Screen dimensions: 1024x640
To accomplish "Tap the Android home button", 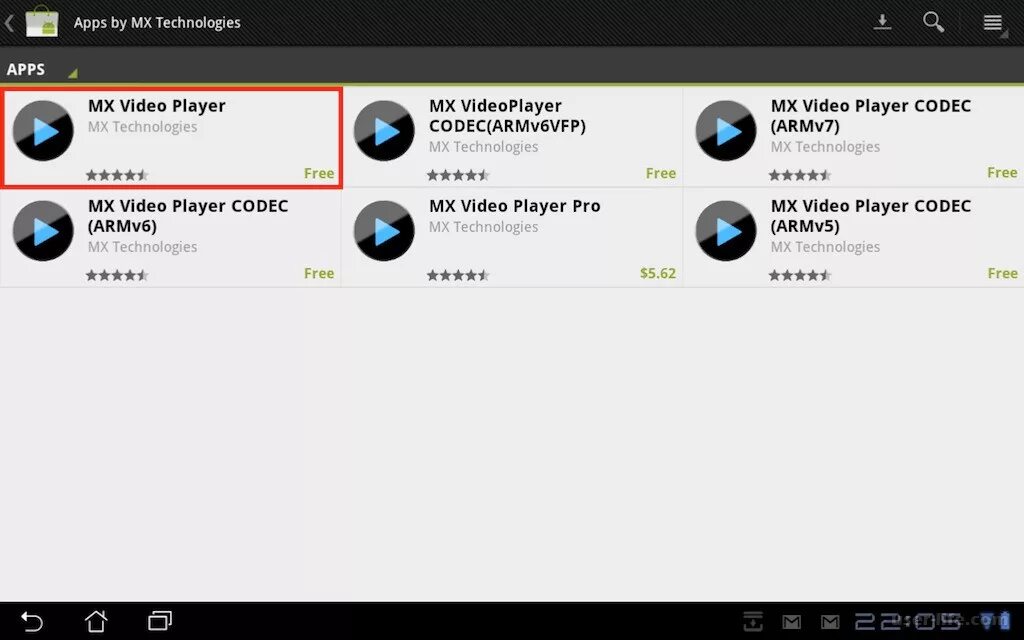I will [96, 621].
